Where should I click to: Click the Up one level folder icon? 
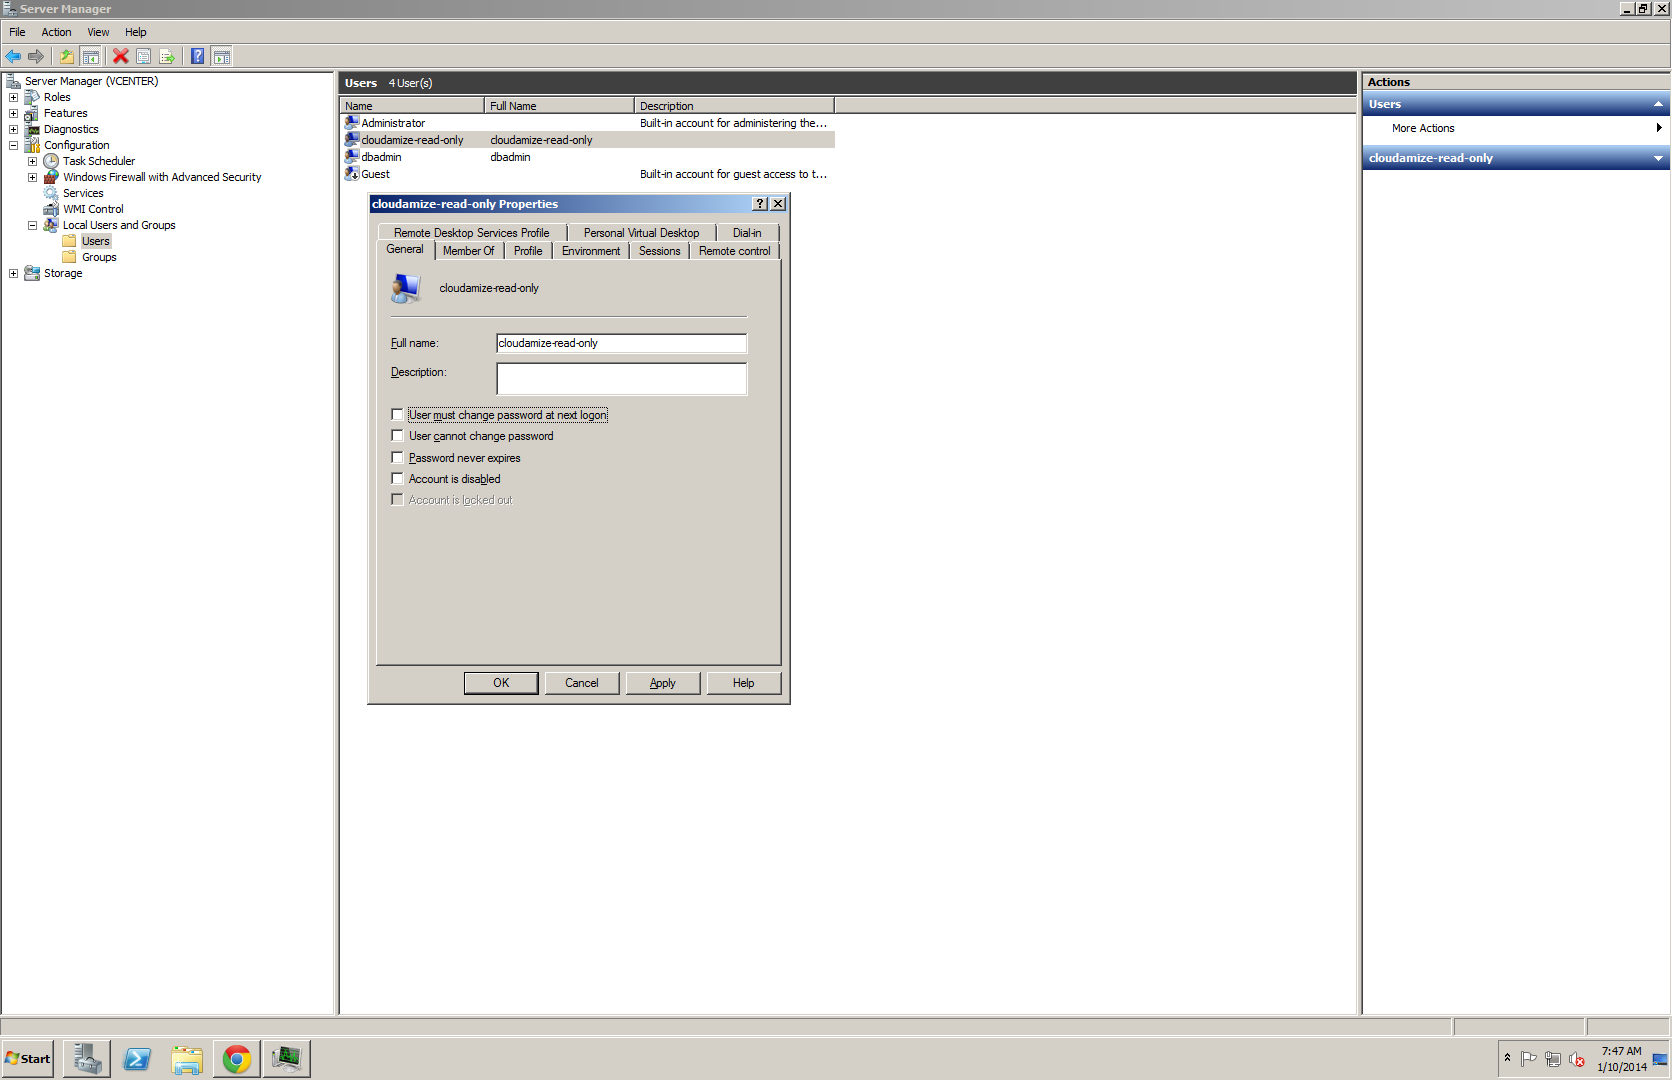click(x=67, y=56)
